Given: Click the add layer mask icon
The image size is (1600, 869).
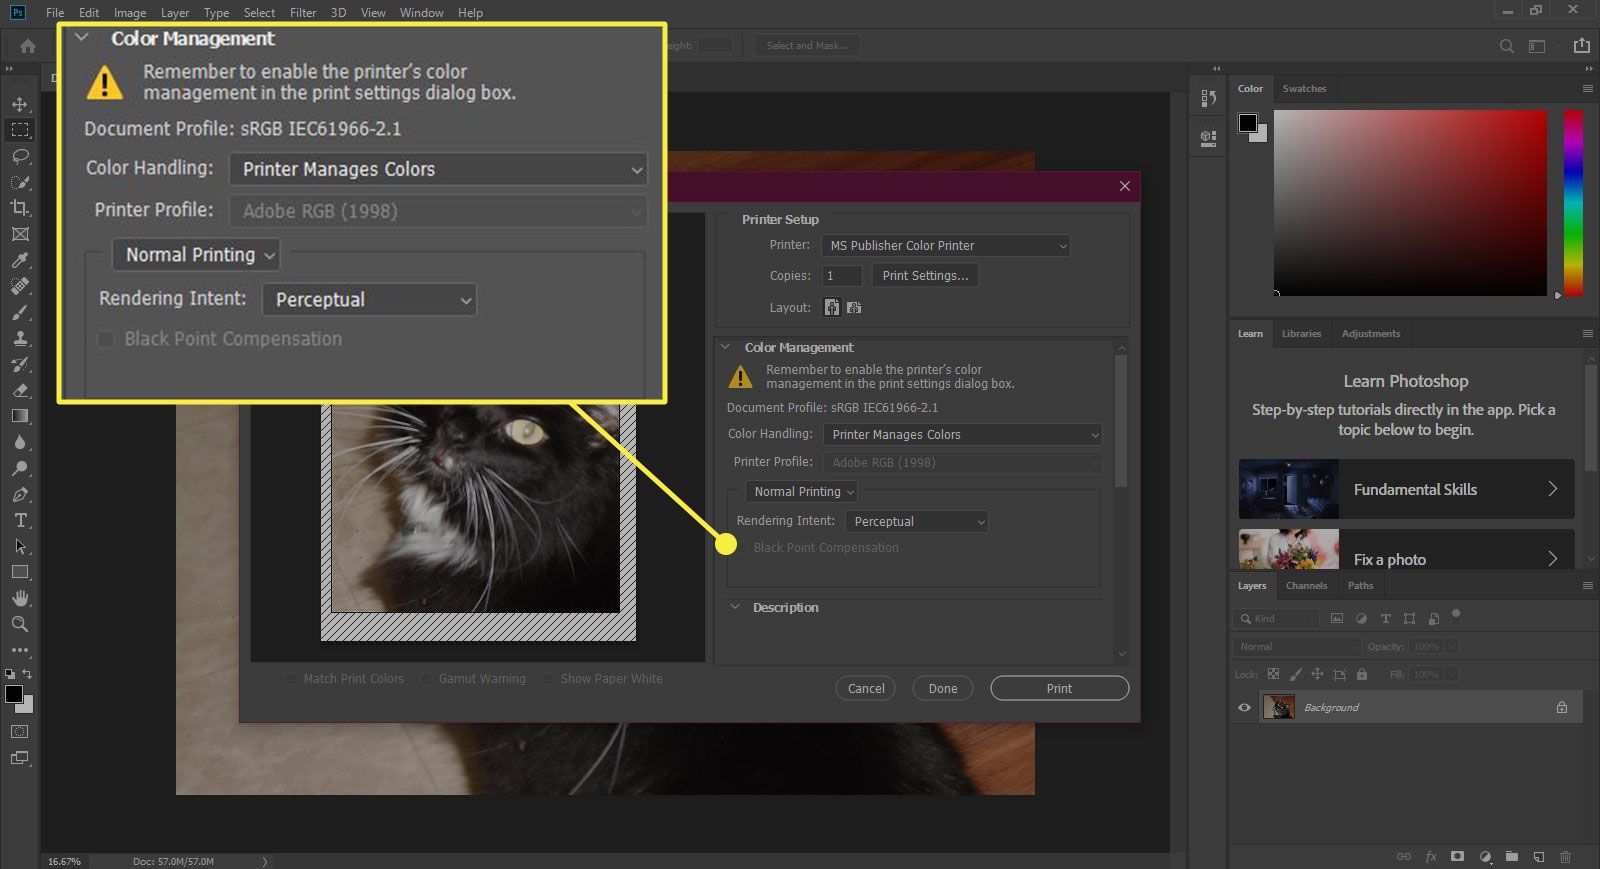Looking at the screenshot, I should pos(1458,857).
